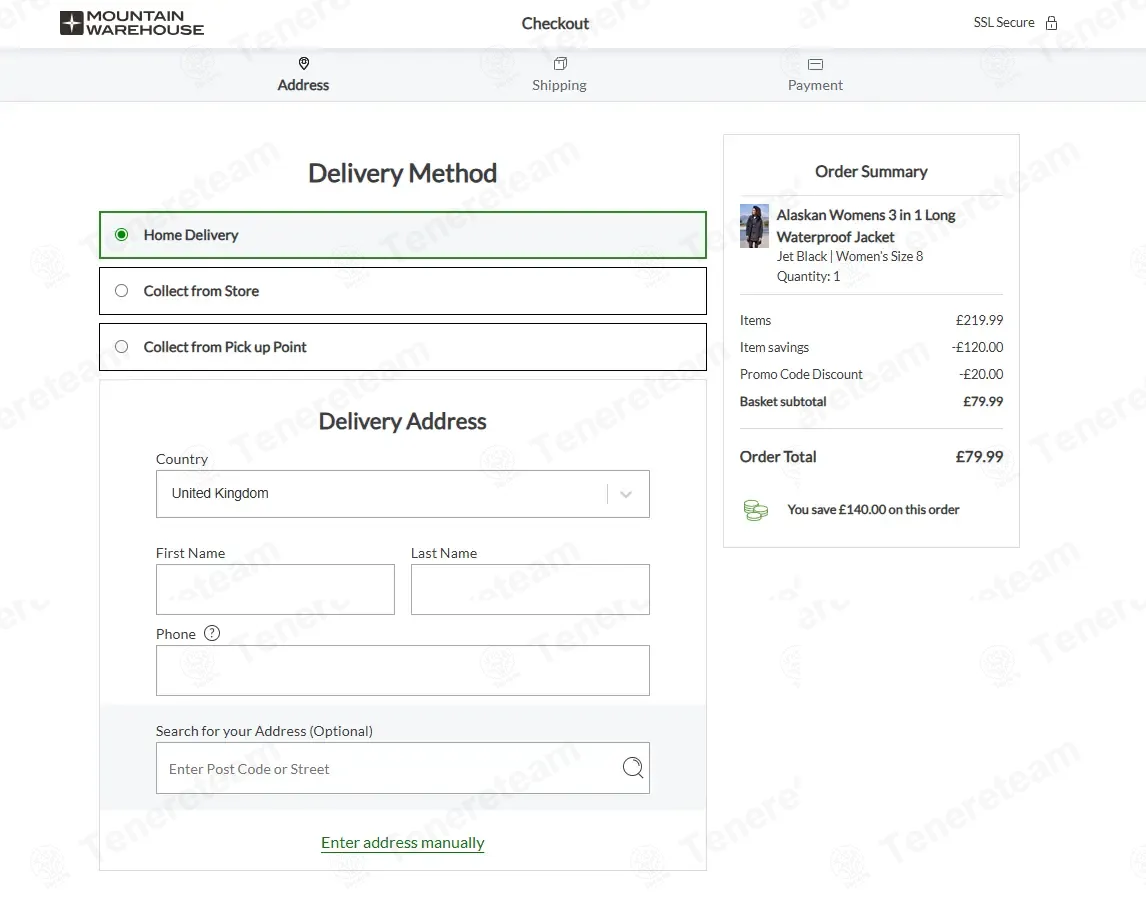Click the Last Name input field
This screenshot has height=907, width=1146.
click(x=530, y=590)
